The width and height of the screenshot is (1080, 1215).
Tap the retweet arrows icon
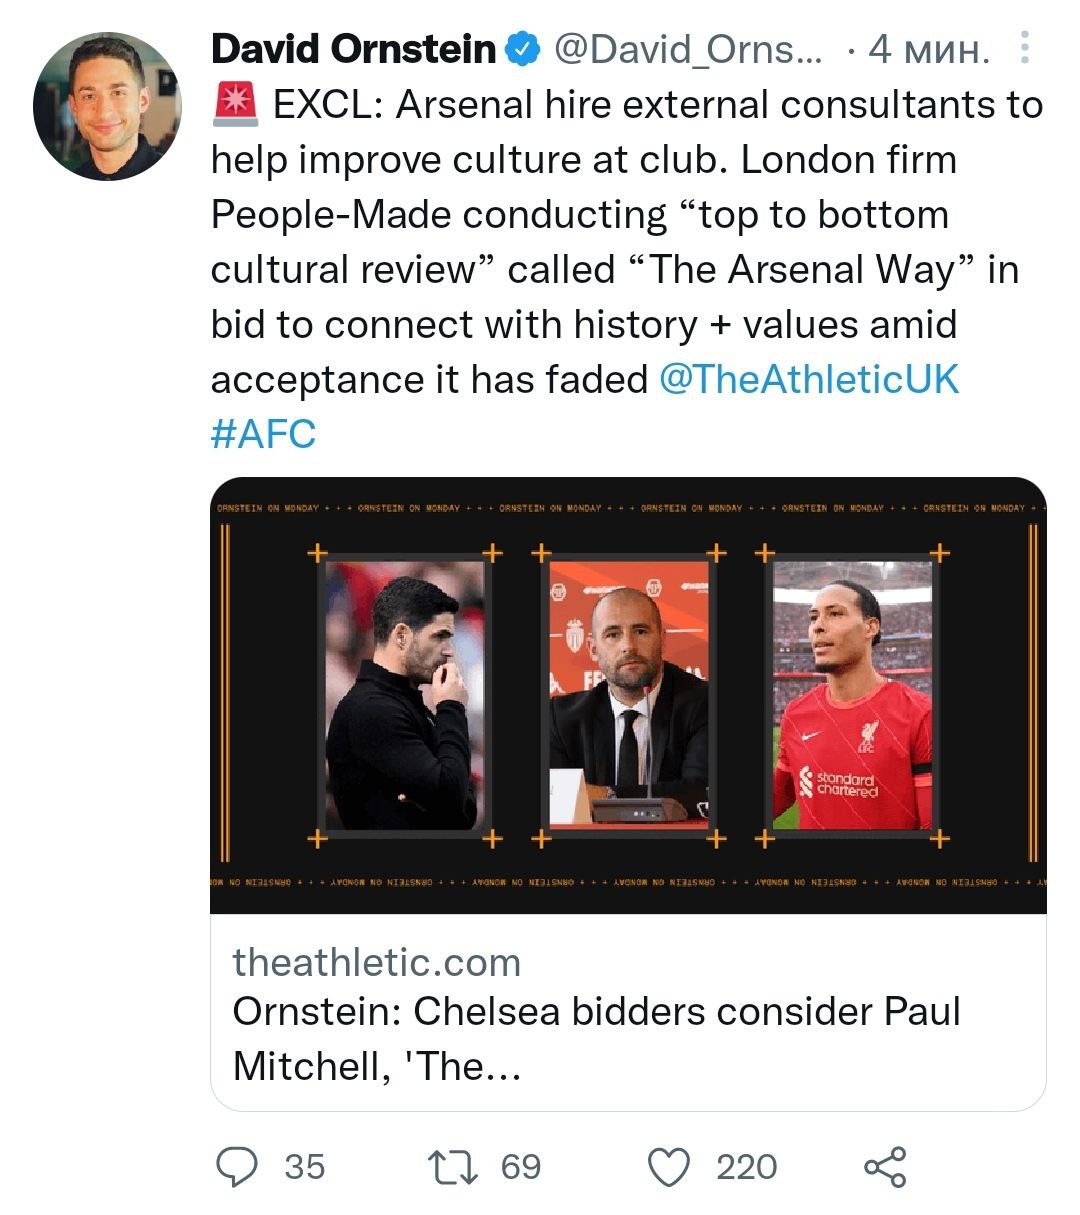click(x=452, y=1166)
